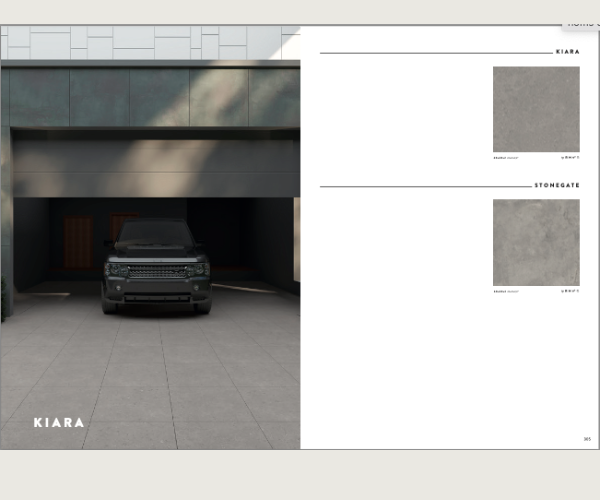Click the white cladding panels atop building
This screenshot has width=600, height=500.
coord(150,42)
